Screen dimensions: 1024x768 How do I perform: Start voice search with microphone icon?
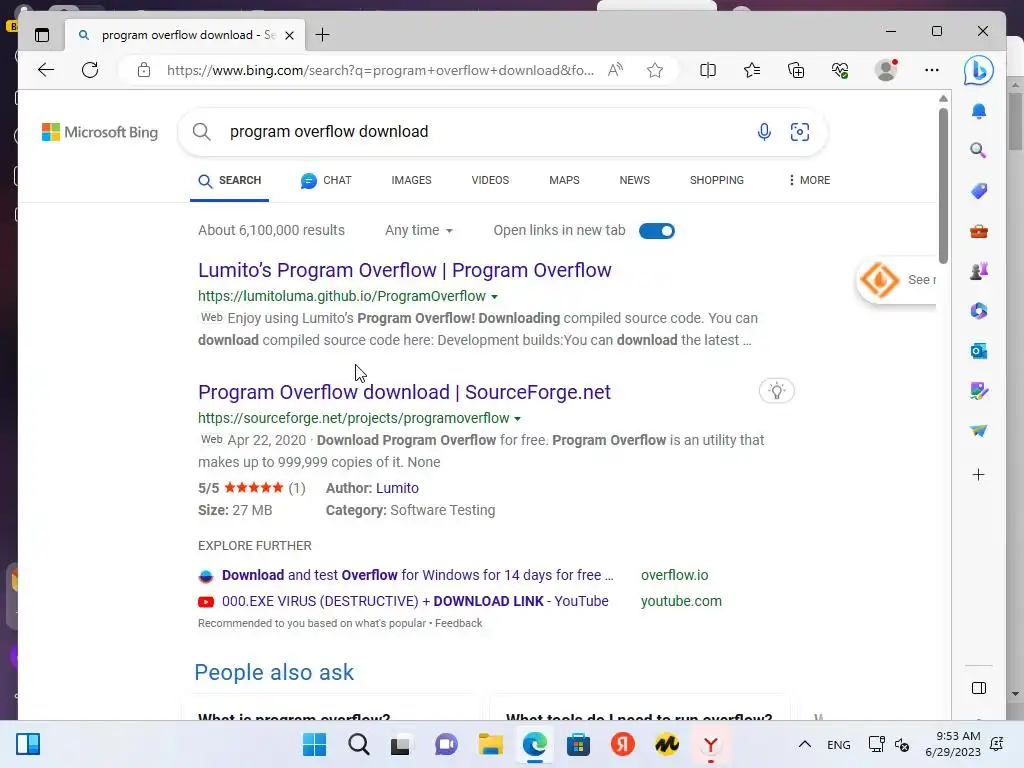[764, 132]
